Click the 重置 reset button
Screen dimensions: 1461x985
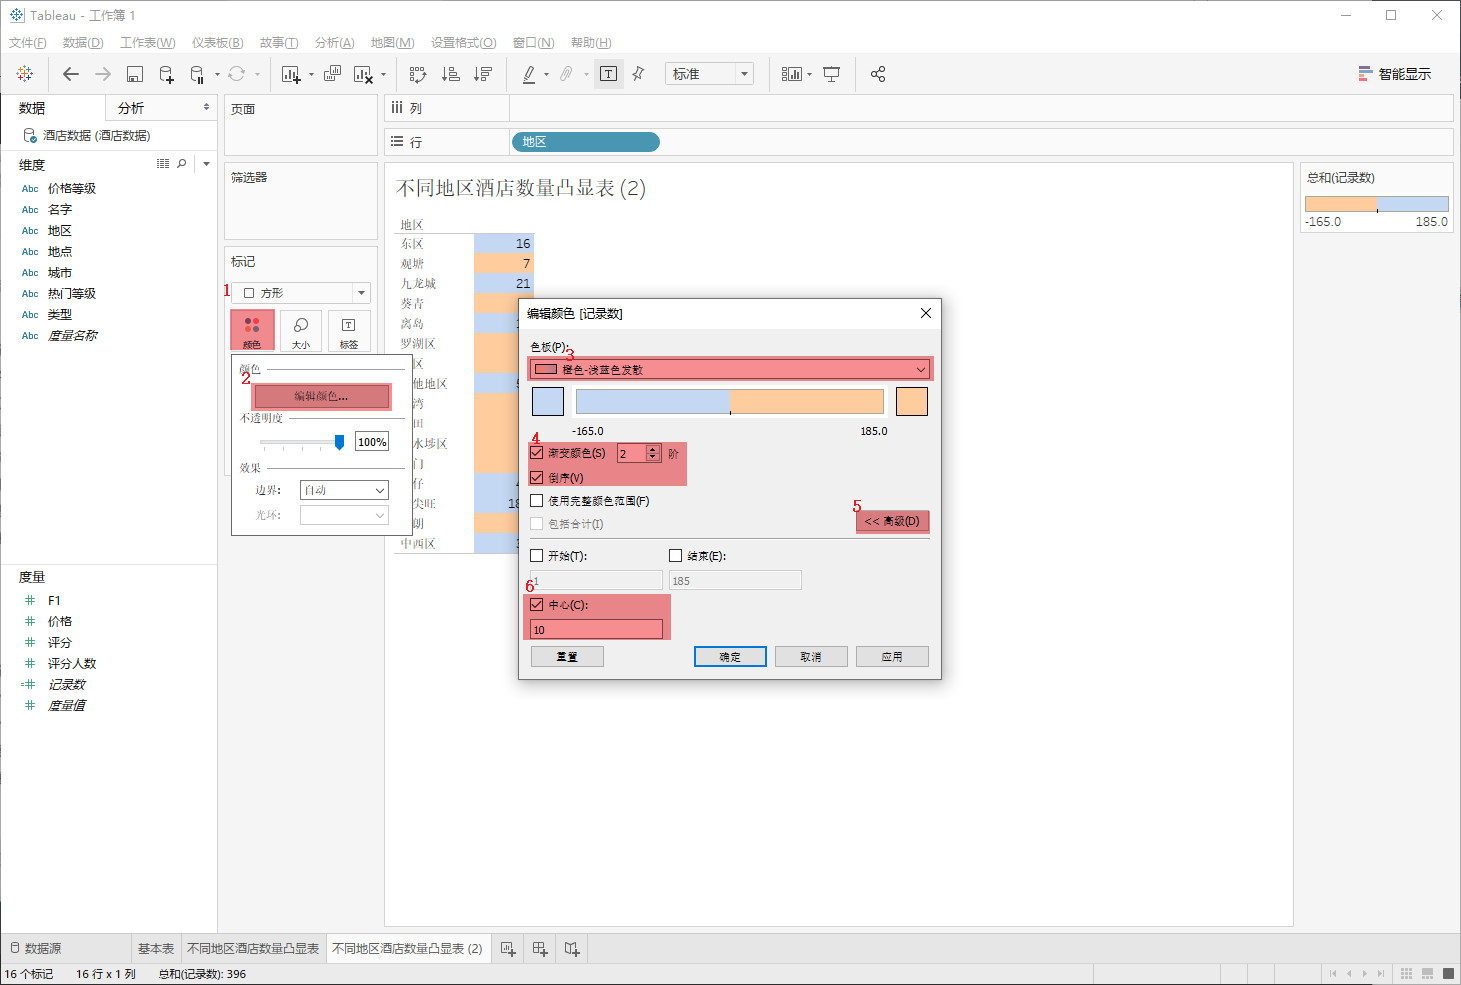click(x=567, y=657)
